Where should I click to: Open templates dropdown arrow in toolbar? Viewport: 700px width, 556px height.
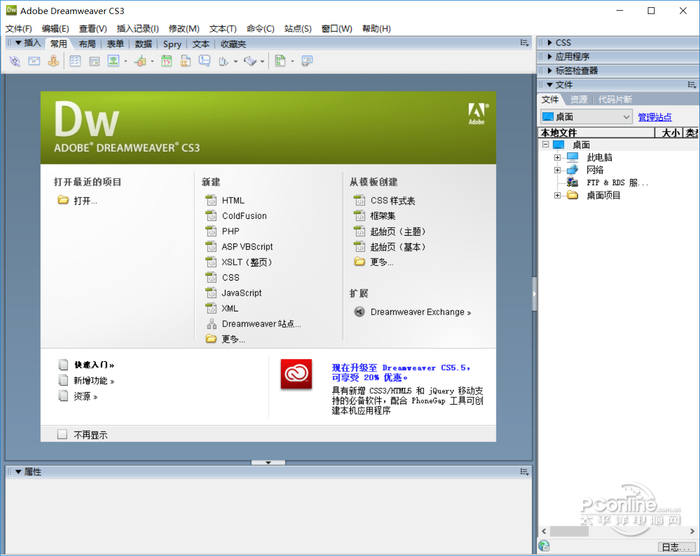(x=292, y=61)
